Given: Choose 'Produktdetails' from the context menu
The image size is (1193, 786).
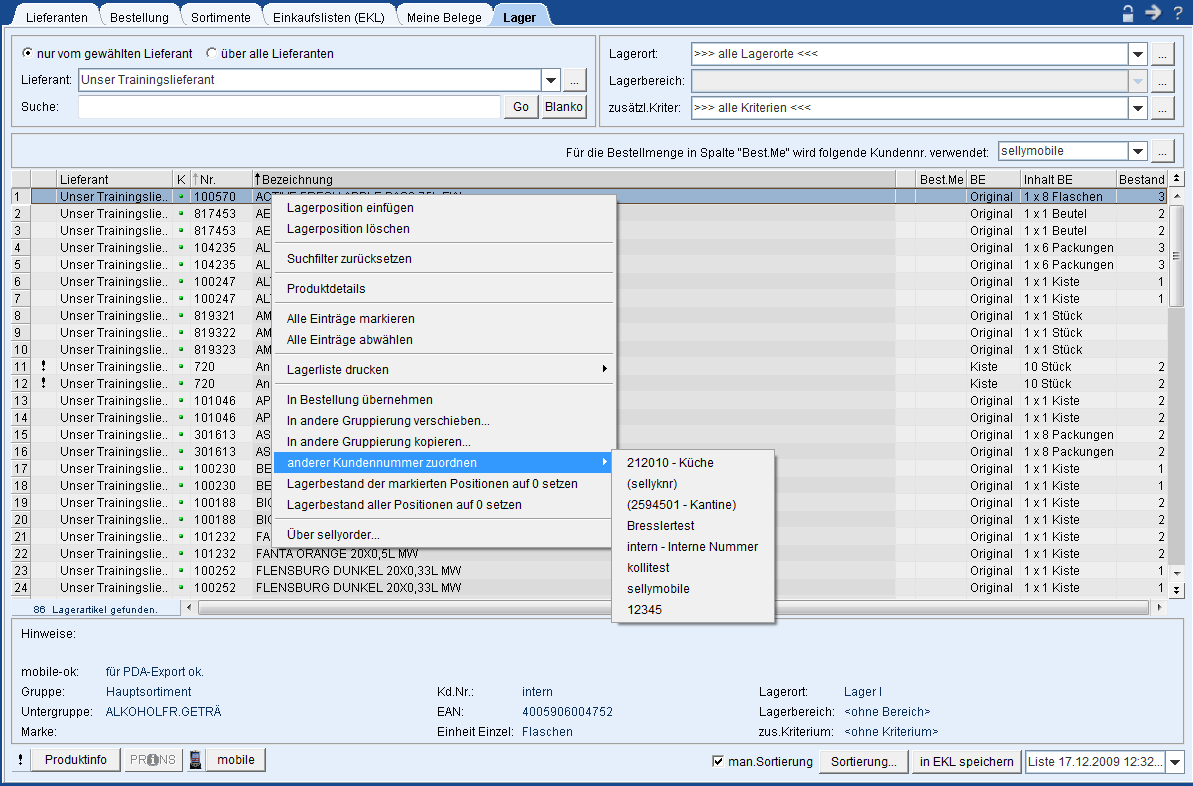Looking at the screenshot, I should [x=326, y=289].
